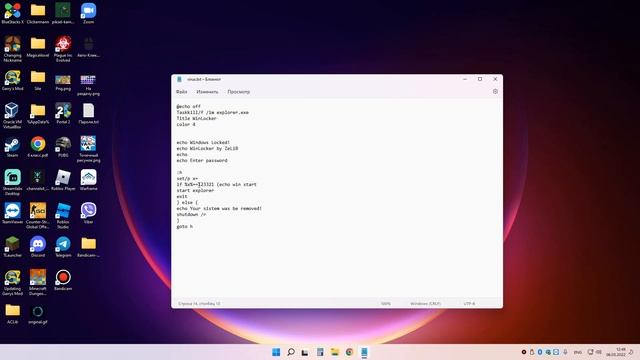The width and height of the screenshot is (640, 360).
Task: Click the microphone icon in the system tray
Action: tap(566, 352)
